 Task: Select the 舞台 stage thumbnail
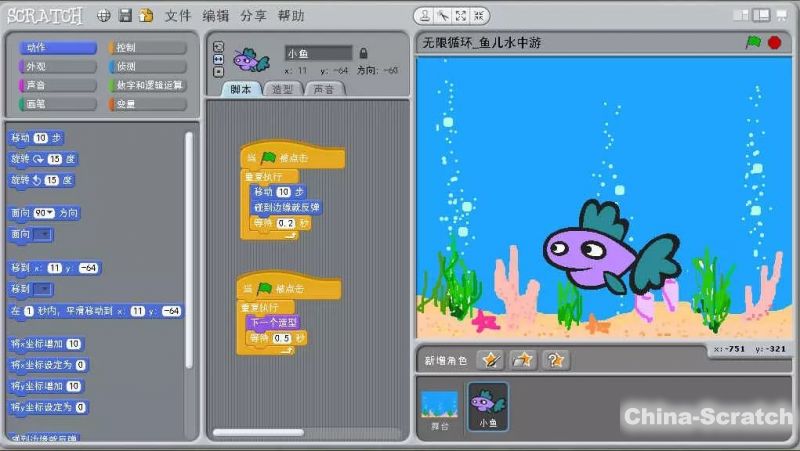(438, 408)
